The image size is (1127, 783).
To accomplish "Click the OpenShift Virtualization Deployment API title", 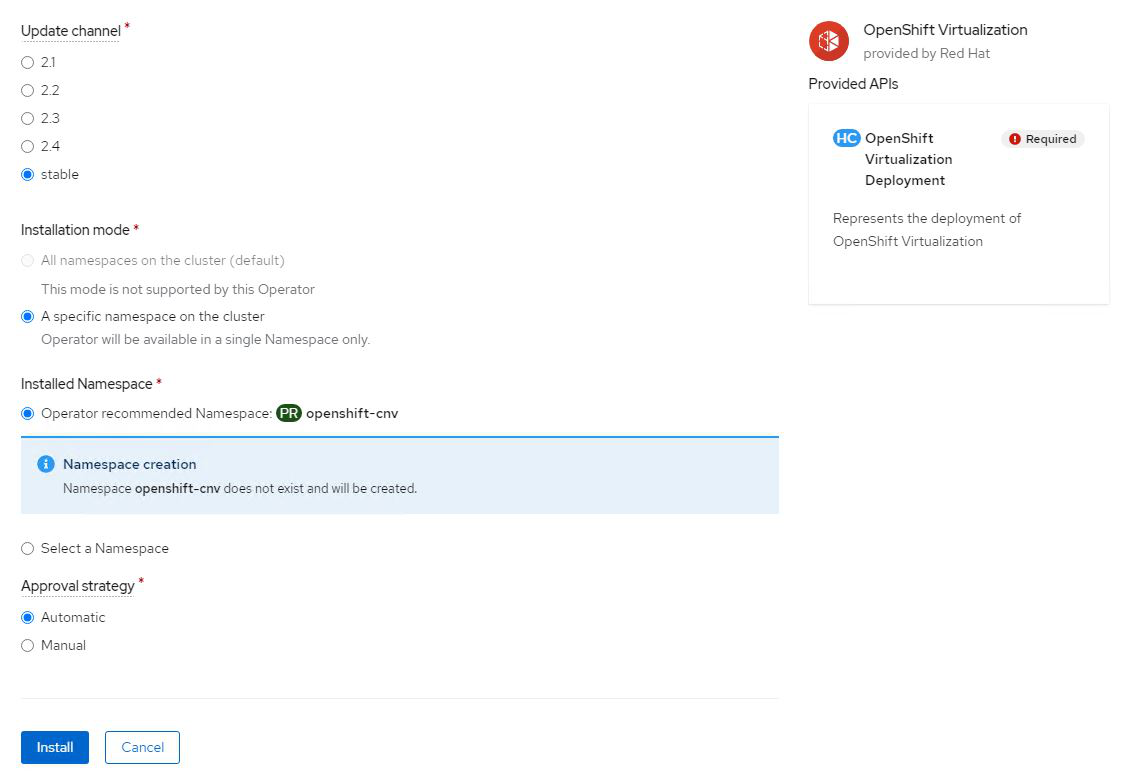I will pyautogui.click(x=908, y=159).
